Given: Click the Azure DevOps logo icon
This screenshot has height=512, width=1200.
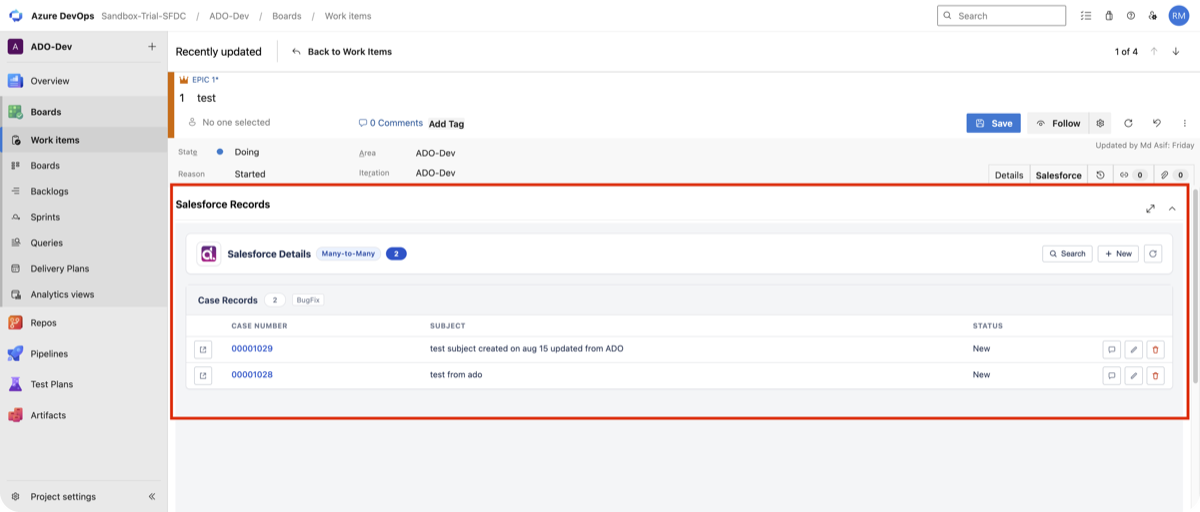Looking at the screenshot, I should click(x=16, y=16).
